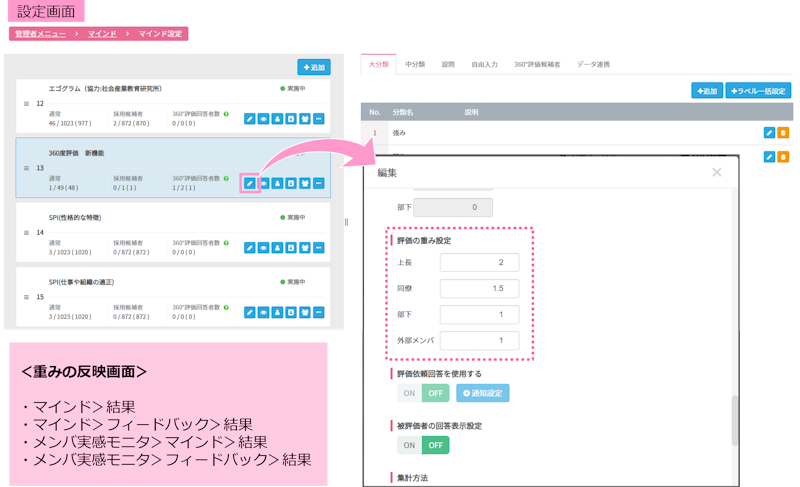Screen dimensions: 800x487
Task: Edit the エゴグラム mind with pencil icon
Action: tap(249, 119)
